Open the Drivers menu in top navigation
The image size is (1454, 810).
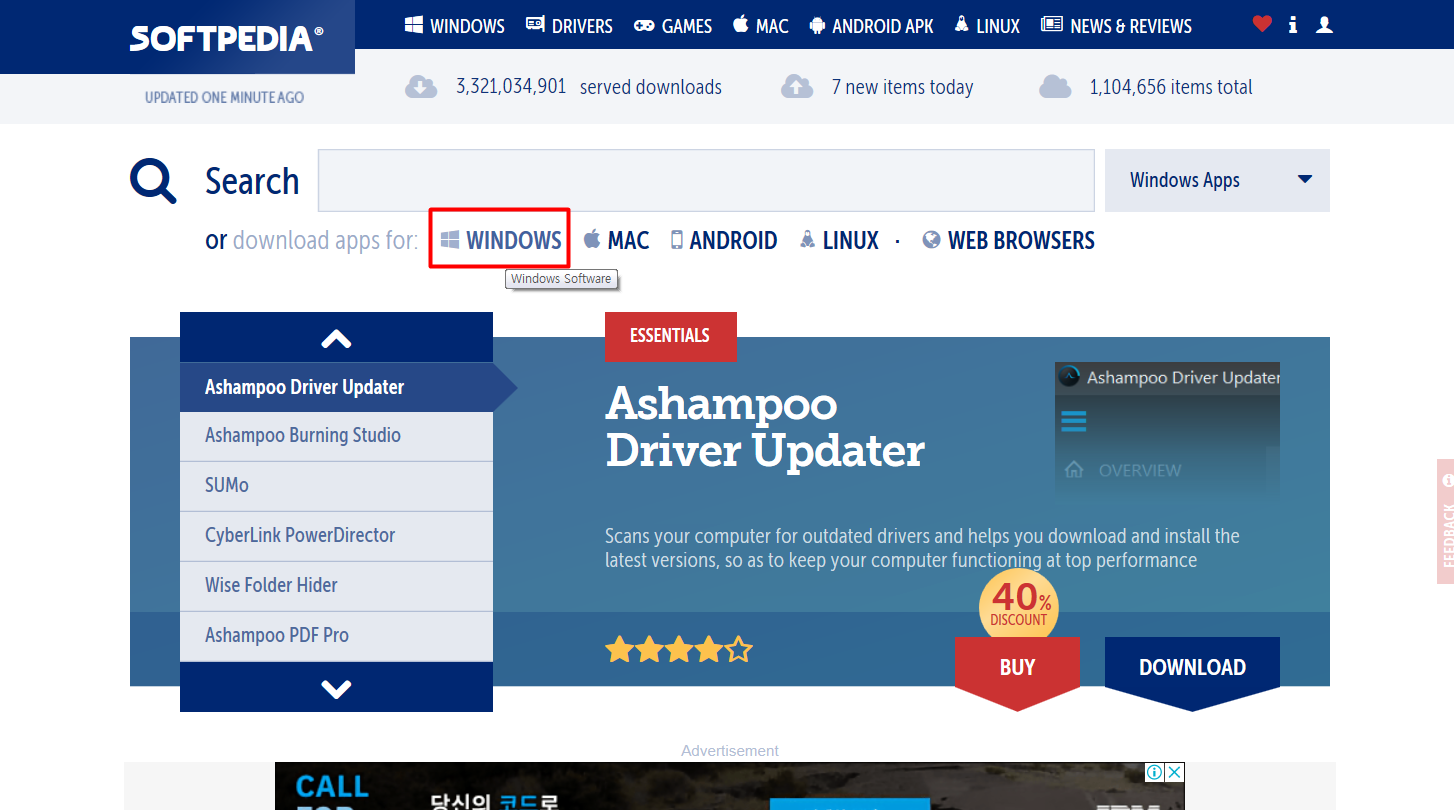coord(569,26)
